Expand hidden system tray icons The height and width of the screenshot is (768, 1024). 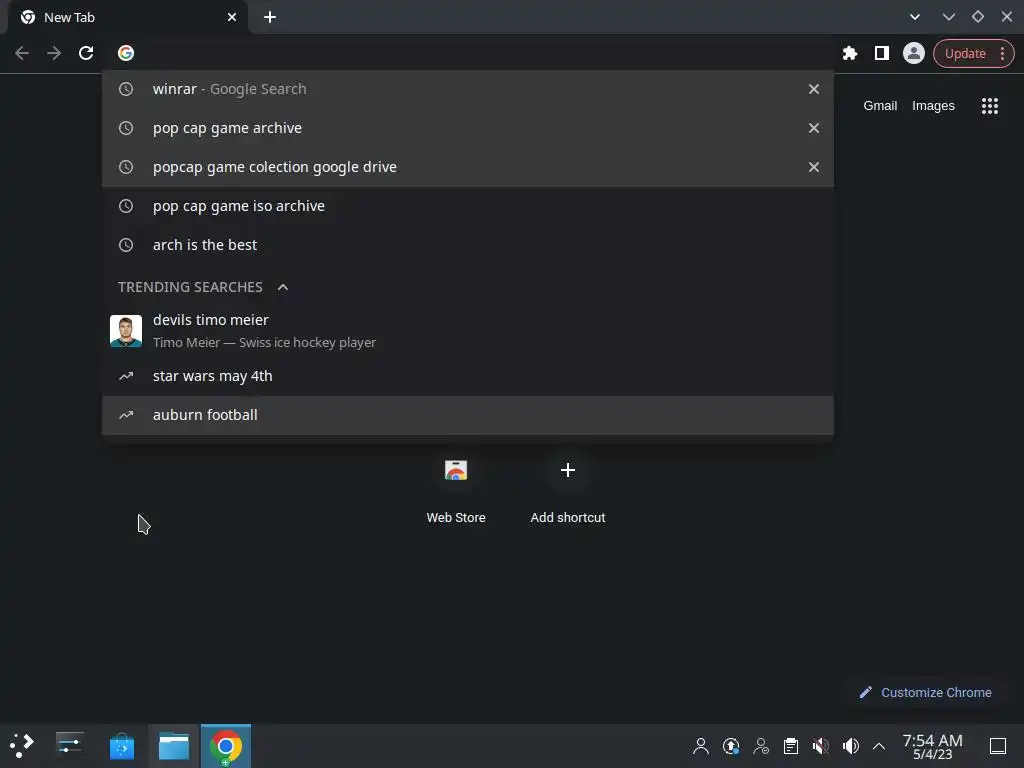pyautogui.click(x=879, y=746)
